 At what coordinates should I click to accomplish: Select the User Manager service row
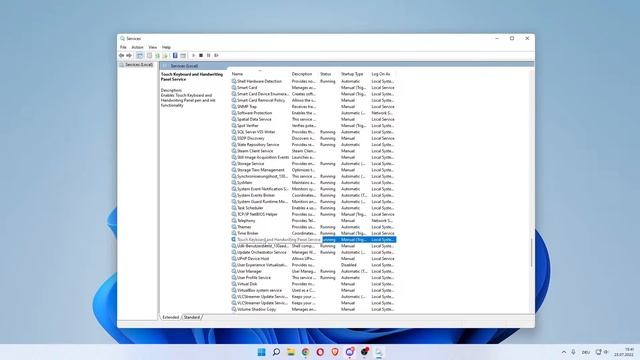[x=313, y=271]
